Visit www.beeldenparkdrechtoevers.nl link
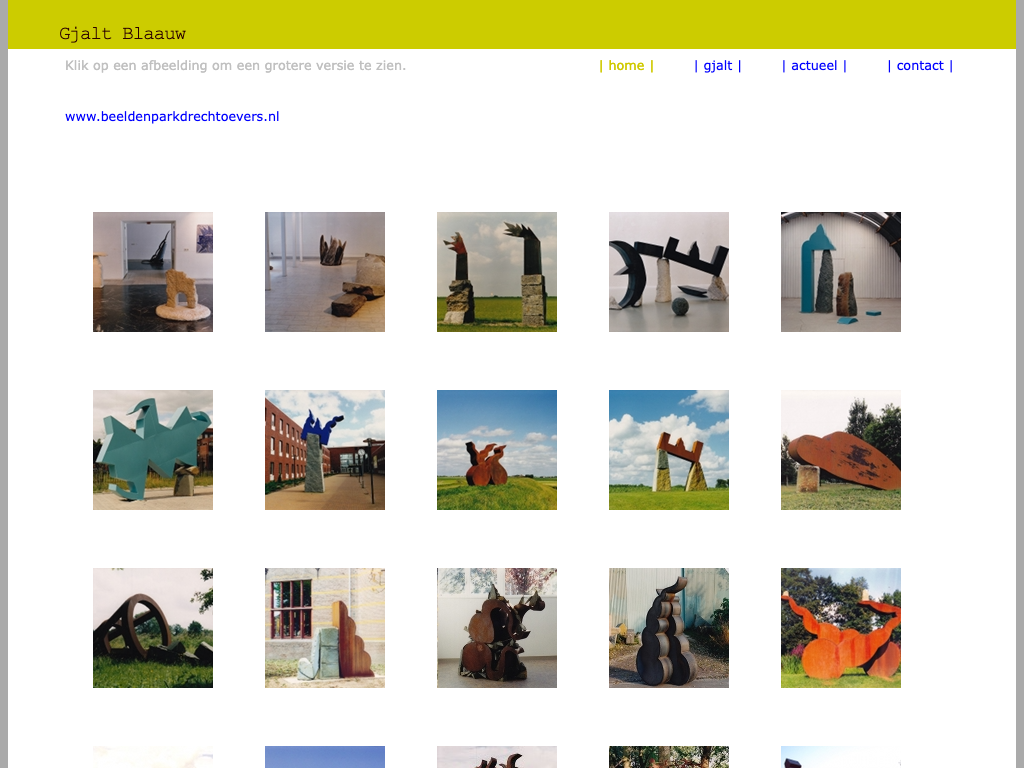The height and width of the screenshot is (768, 1024). coord(172,117)
